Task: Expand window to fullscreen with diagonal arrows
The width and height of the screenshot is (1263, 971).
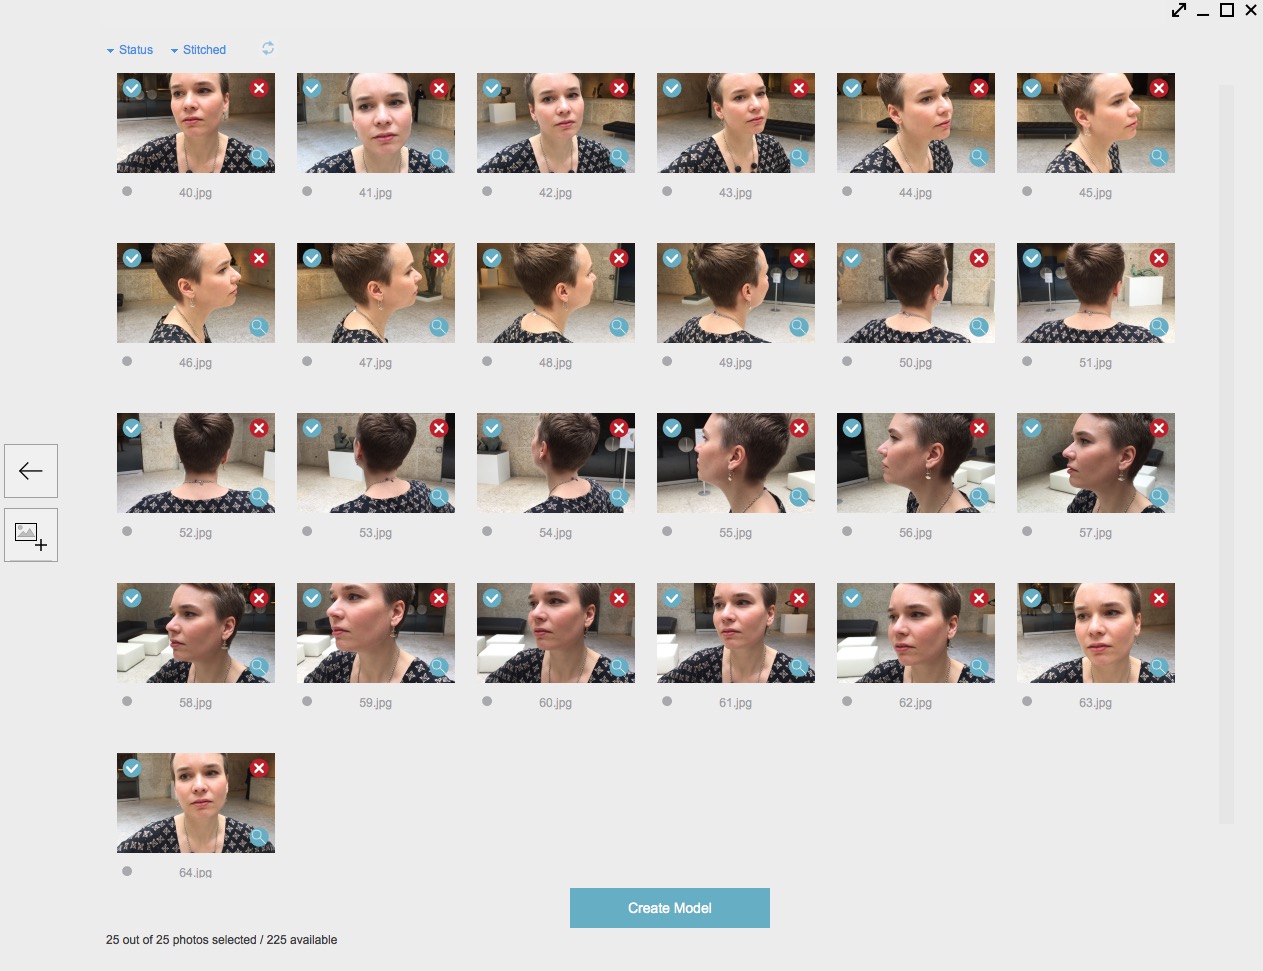Action: (x=1179, y=11)
